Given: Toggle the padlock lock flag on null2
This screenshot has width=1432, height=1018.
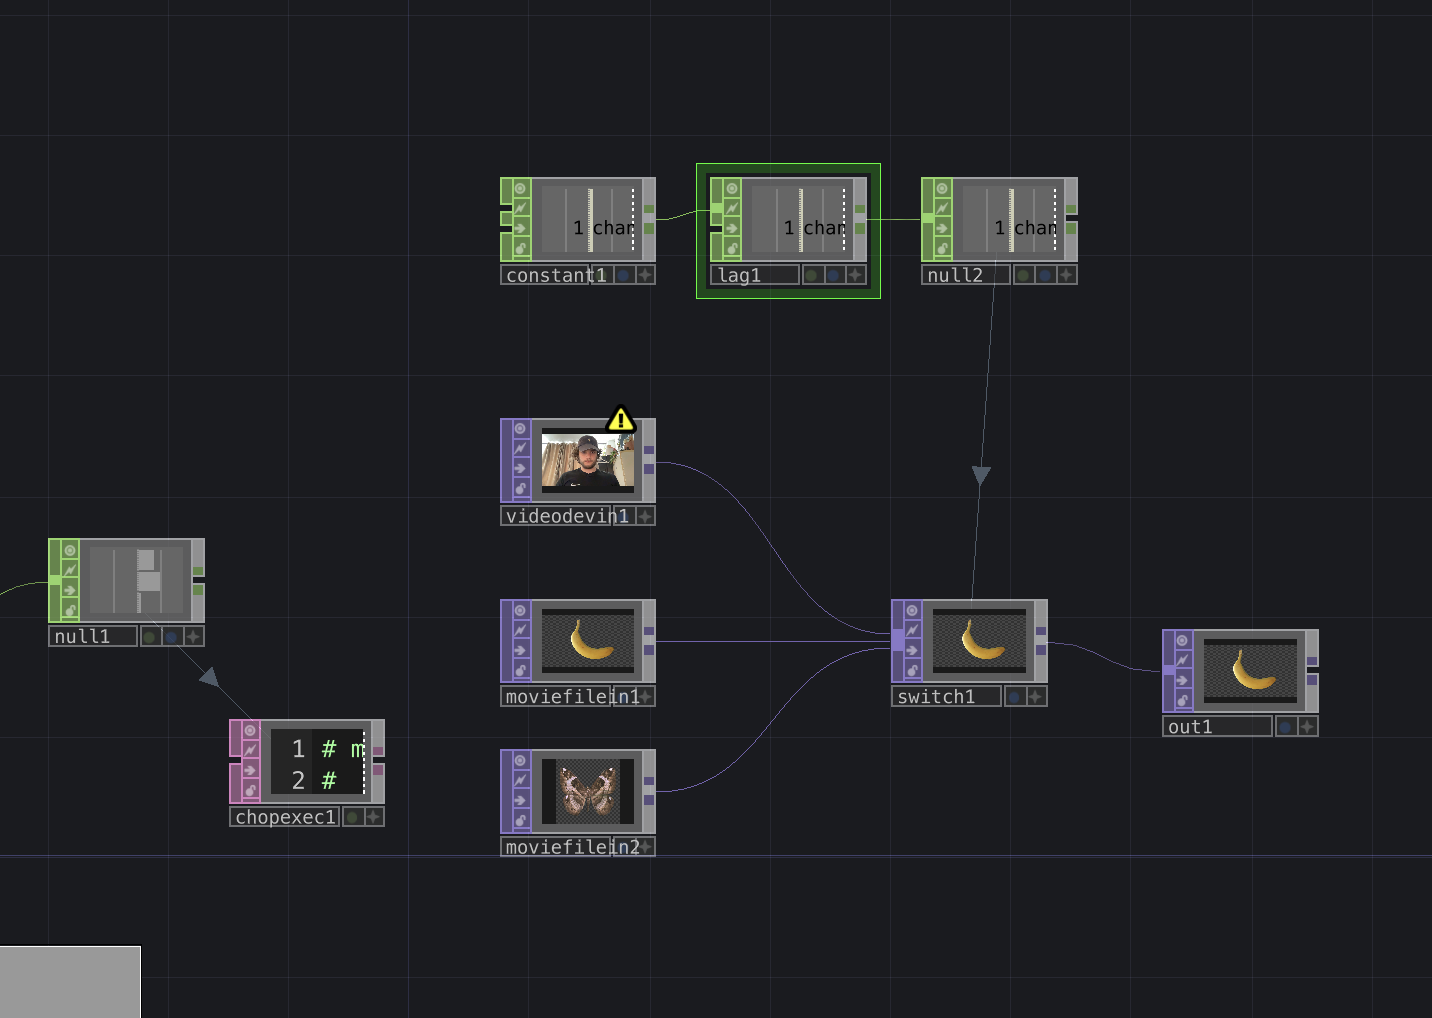Looking at the screenshot, I should [x=942, y=248].
